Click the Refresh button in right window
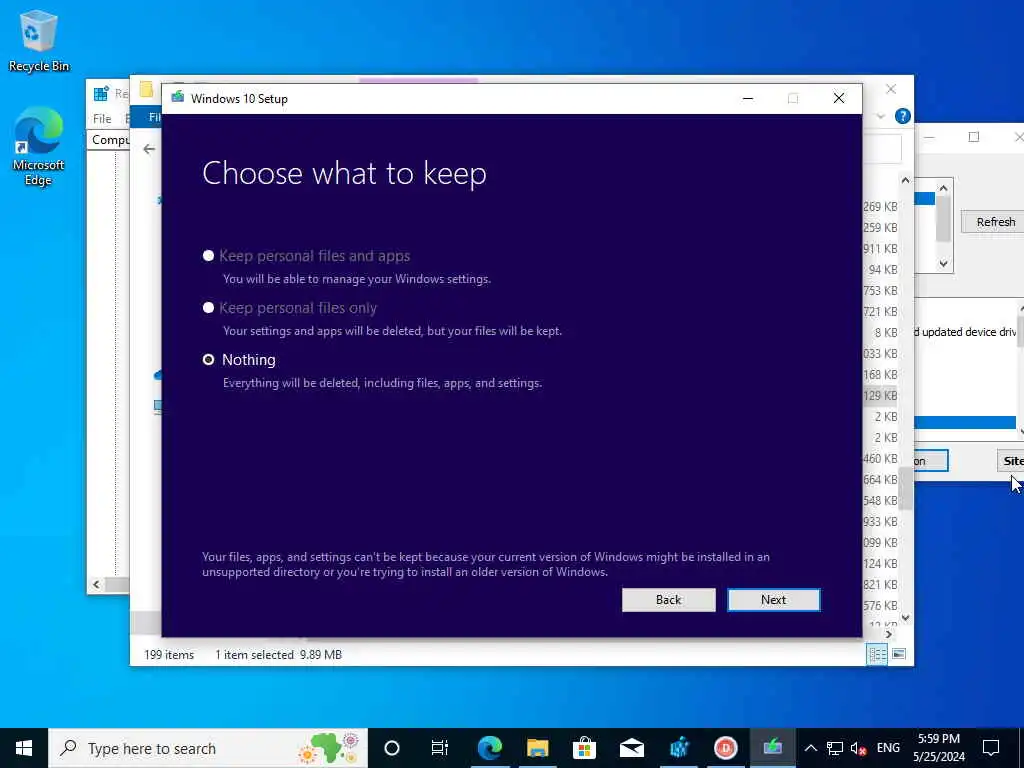 pyautogui.click(x=993, y=222)
